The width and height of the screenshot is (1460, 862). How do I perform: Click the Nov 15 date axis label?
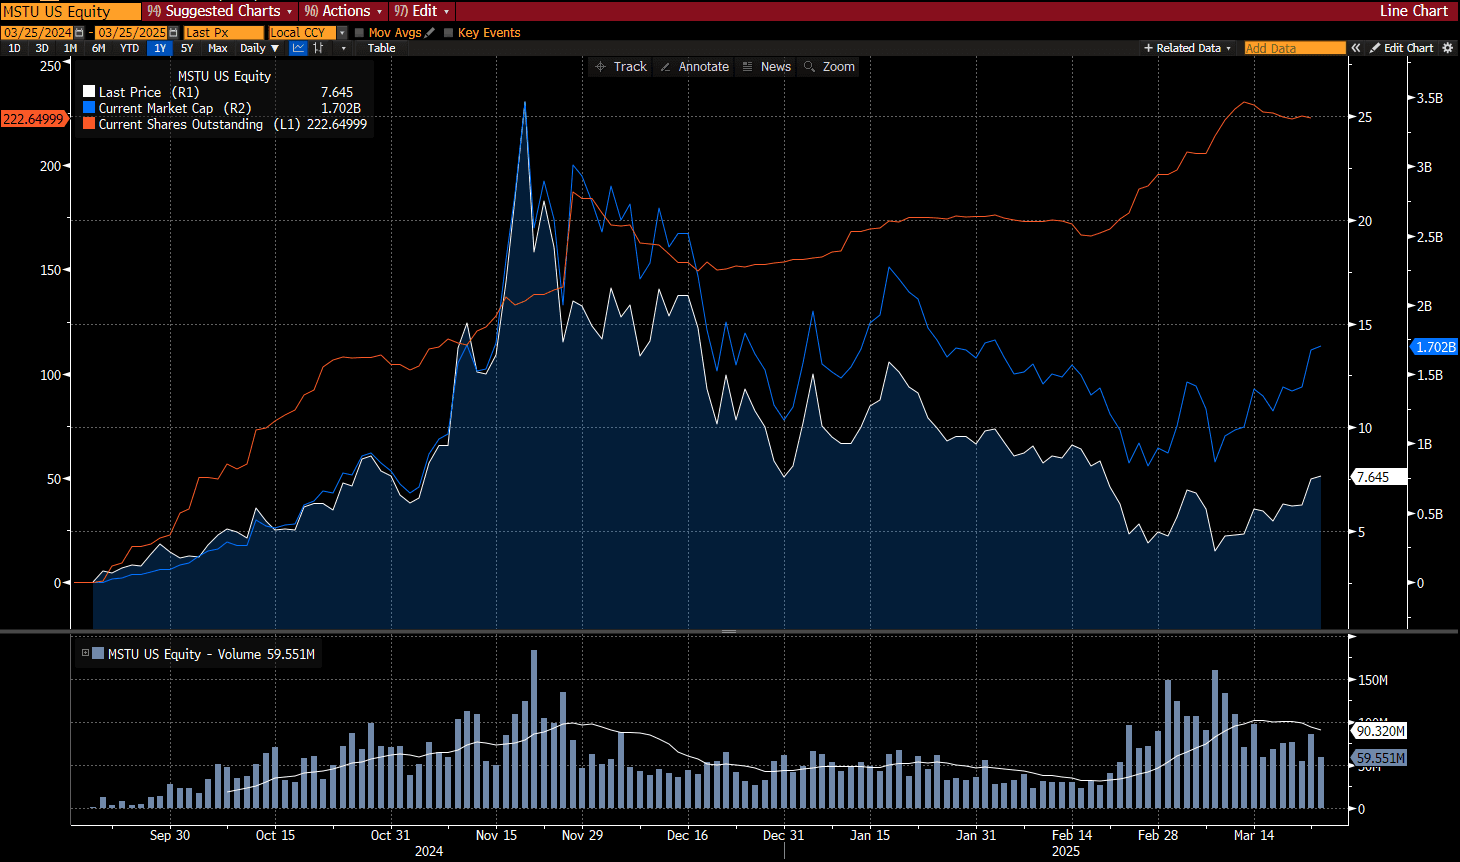pos(496,835)
